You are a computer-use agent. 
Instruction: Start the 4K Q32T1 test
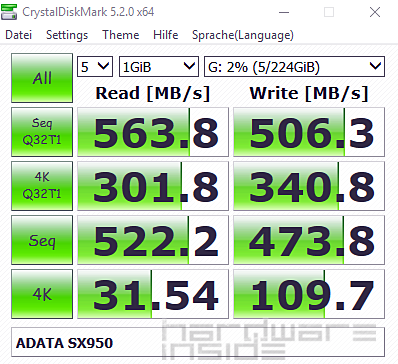pos(42,186)
